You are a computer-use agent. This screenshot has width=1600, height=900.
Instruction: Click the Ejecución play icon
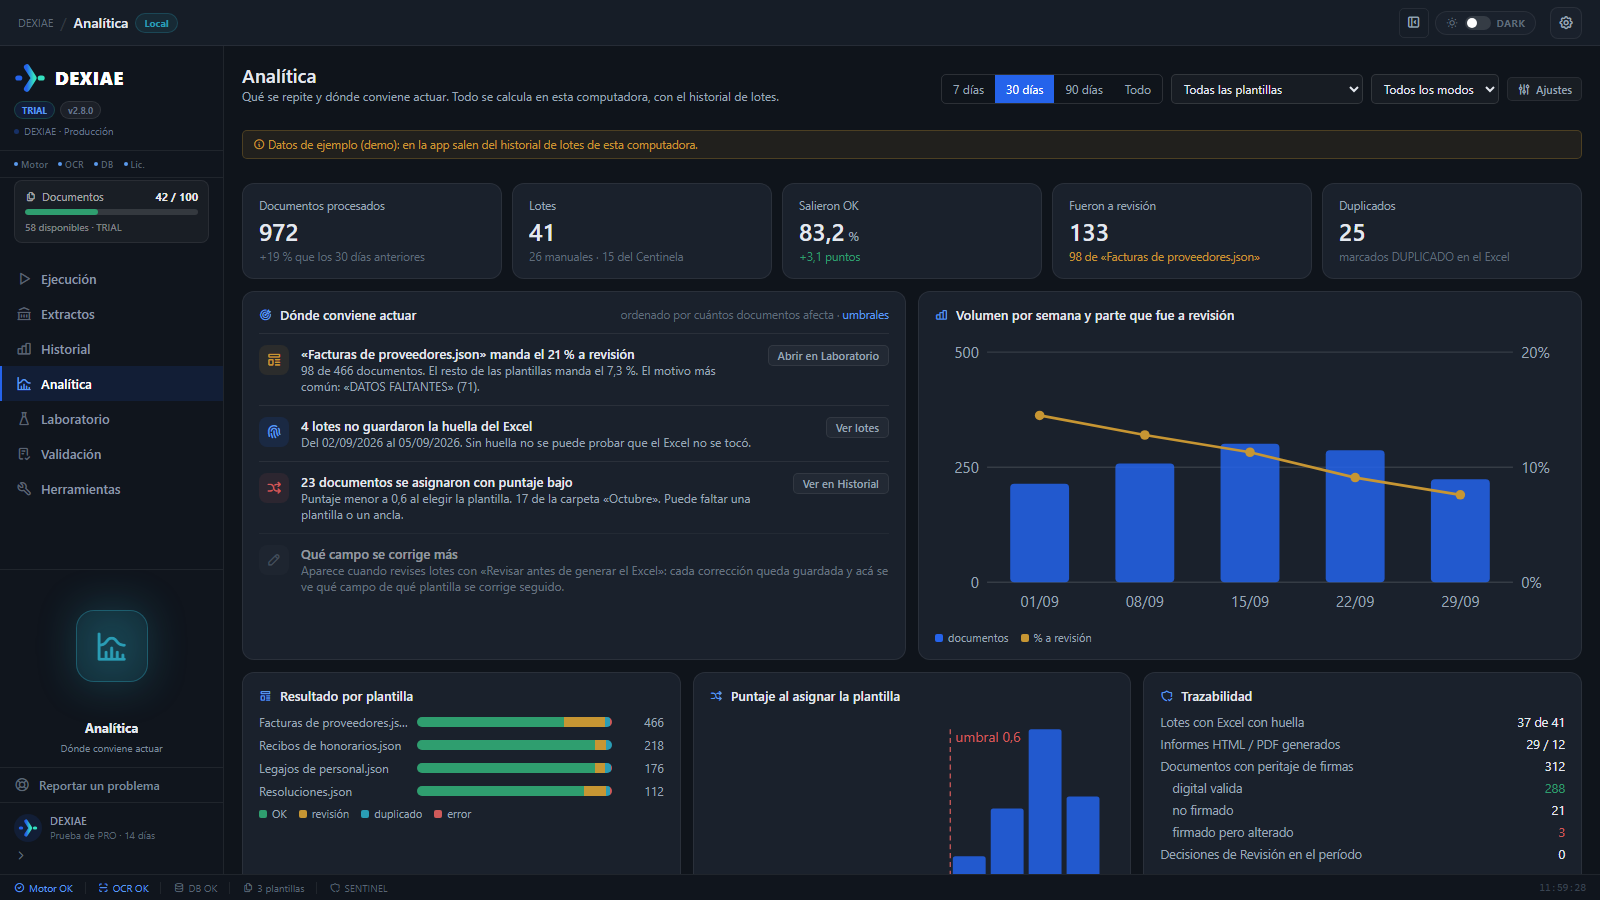[x=24, y=279]
